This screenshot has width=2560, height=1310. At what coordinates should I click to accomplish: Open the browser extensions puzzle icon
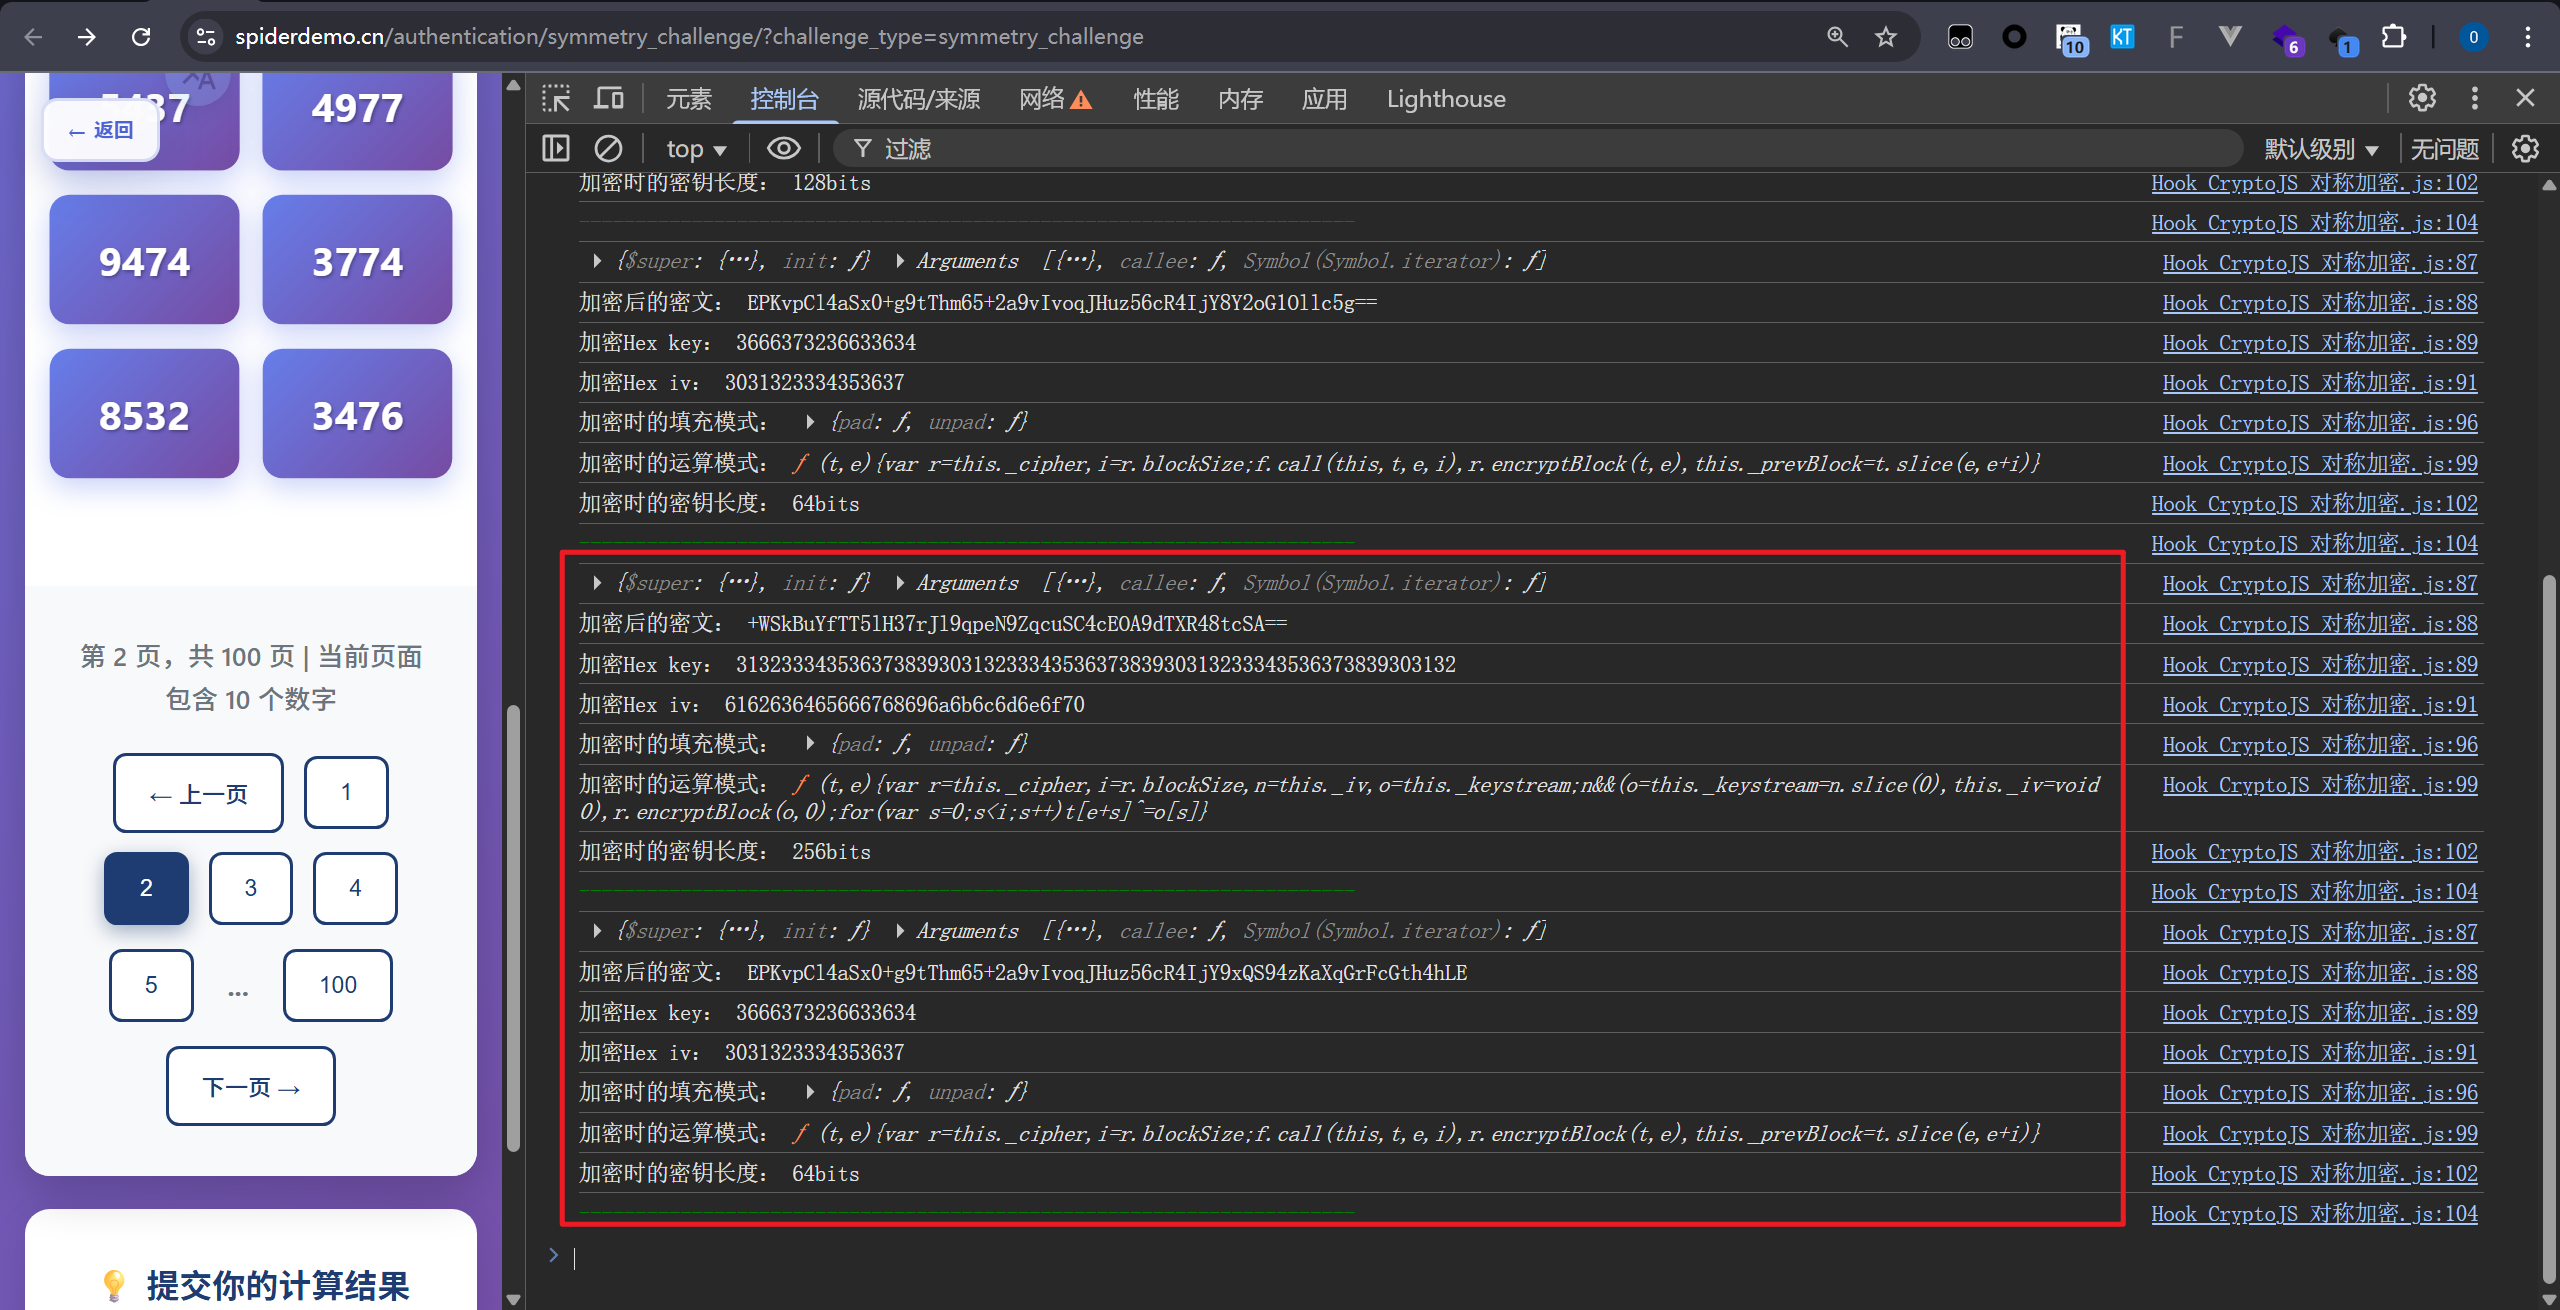2393,37
